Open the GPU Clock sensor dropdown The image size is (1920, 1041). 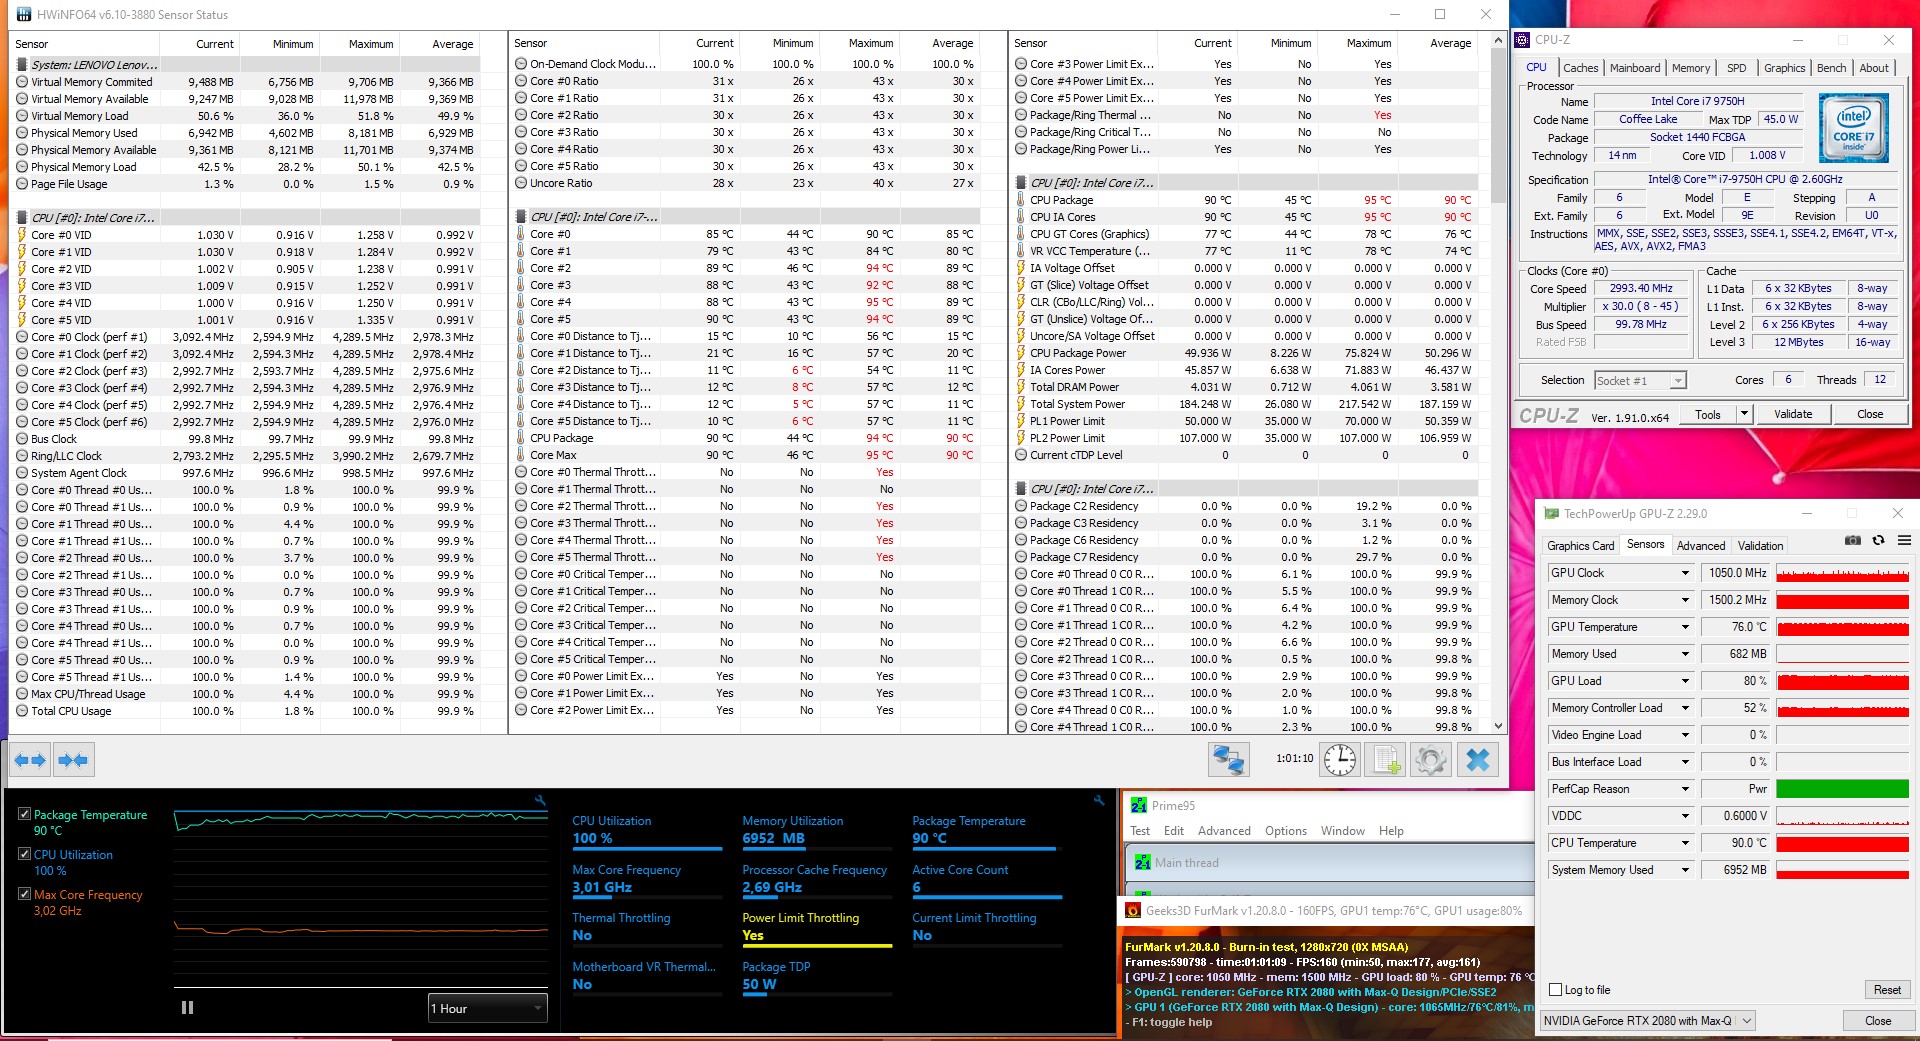(x=1685, y=573)
